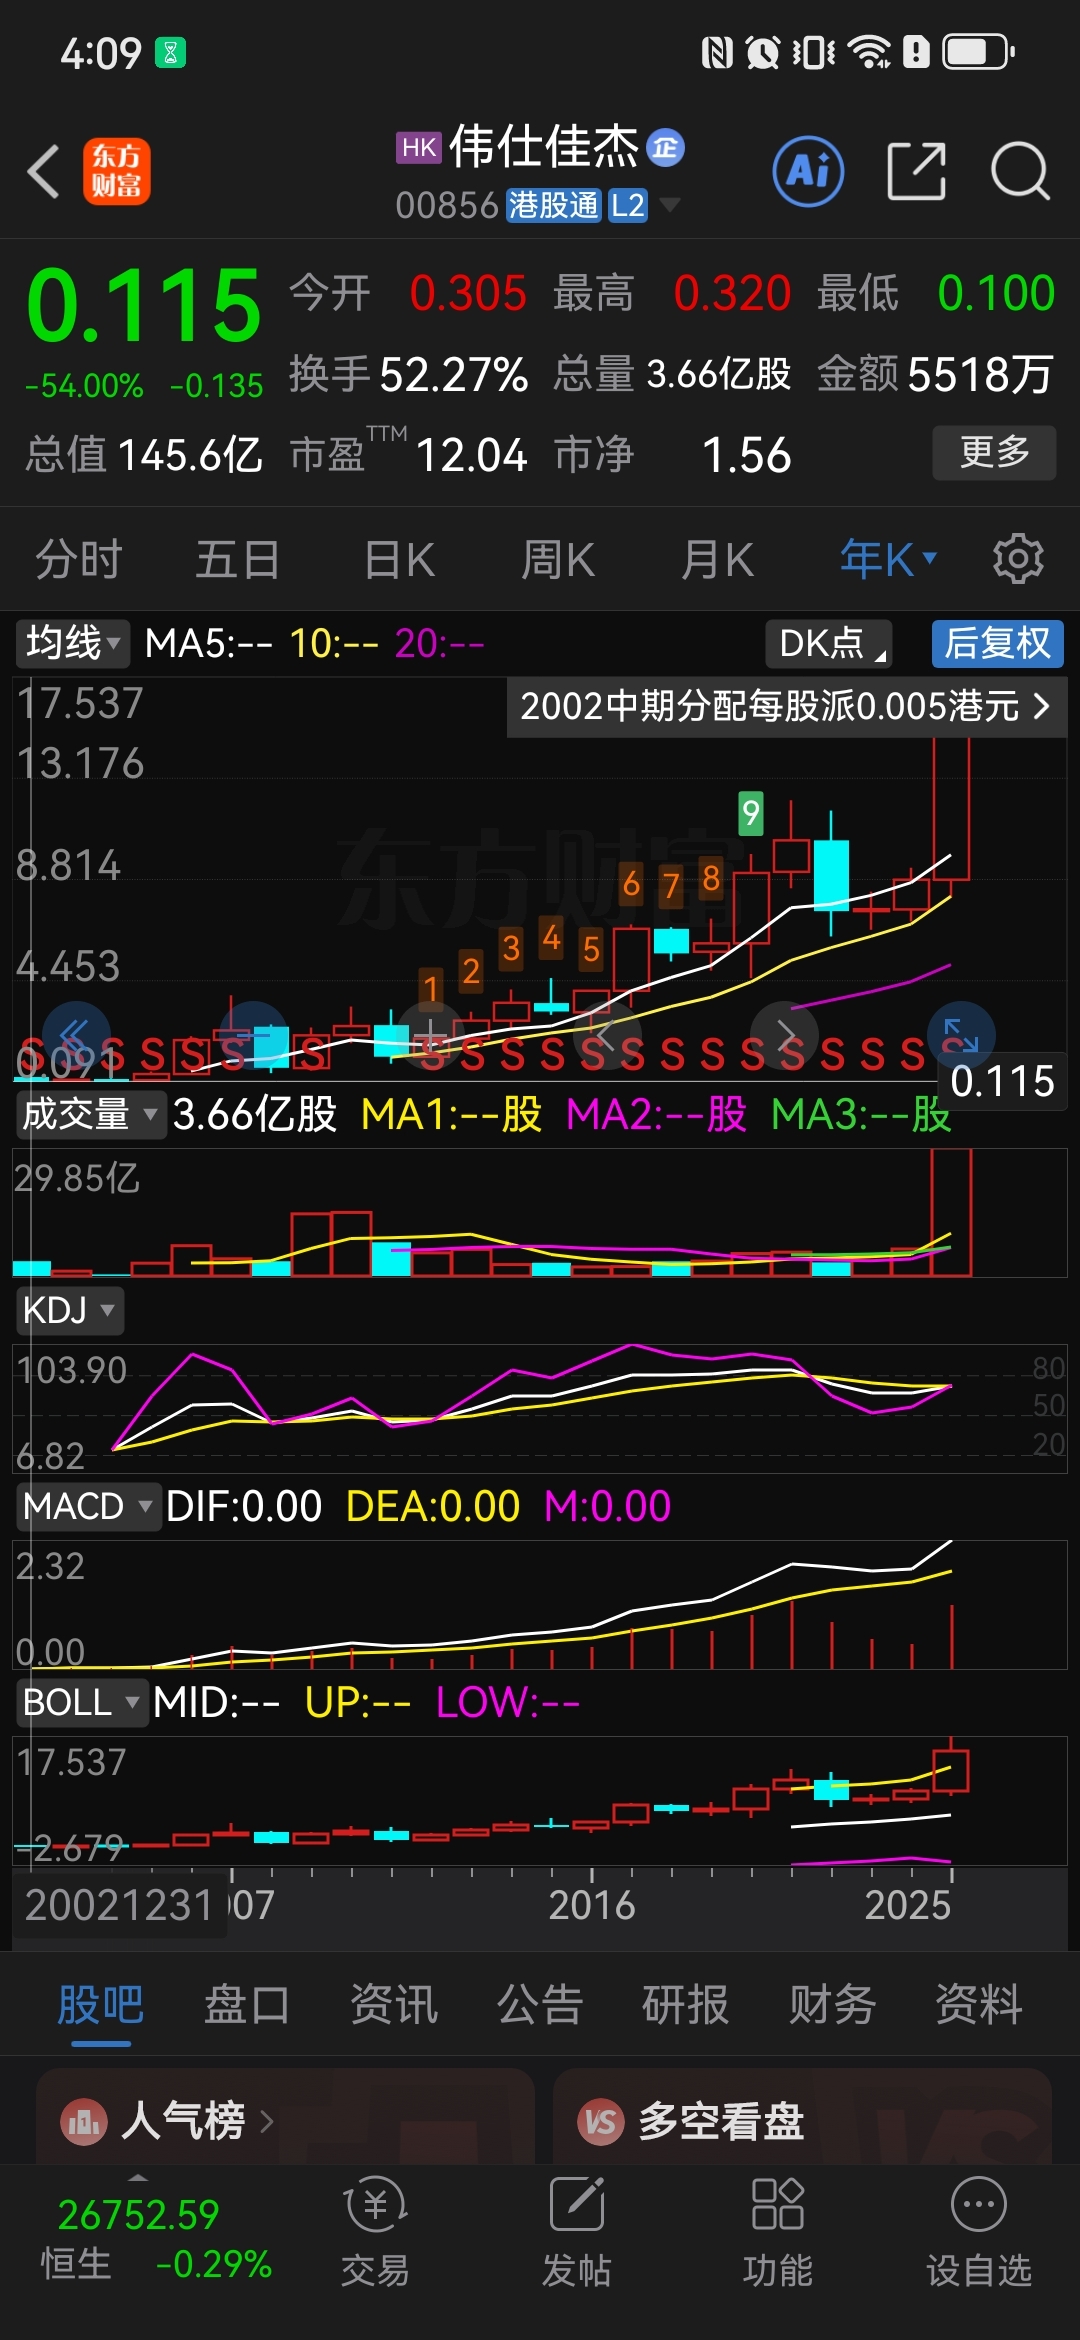Screen dimensions: 1080x2340
Task: Switch to 周K chart tab
Action: click(x=558, y=559)
